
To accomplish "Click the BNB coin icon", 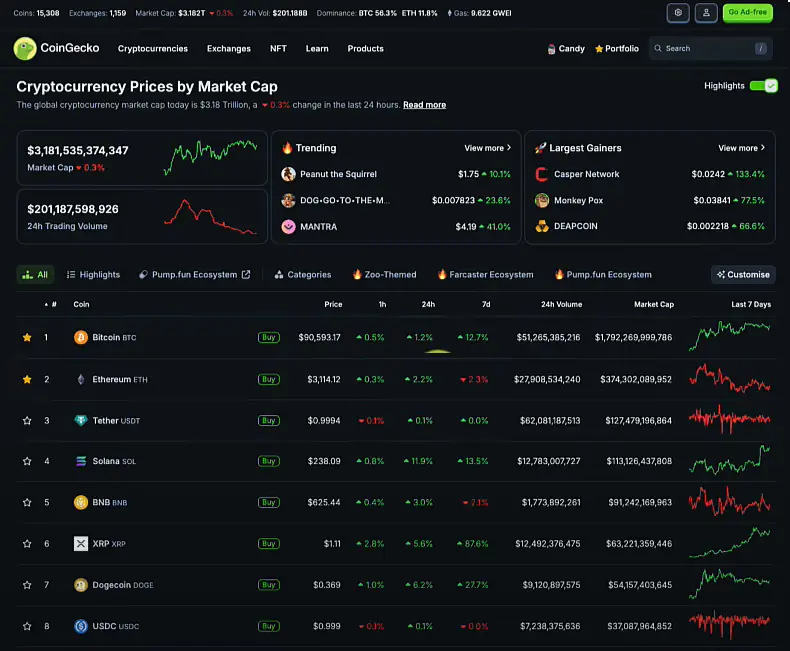I will click(81, 502).
